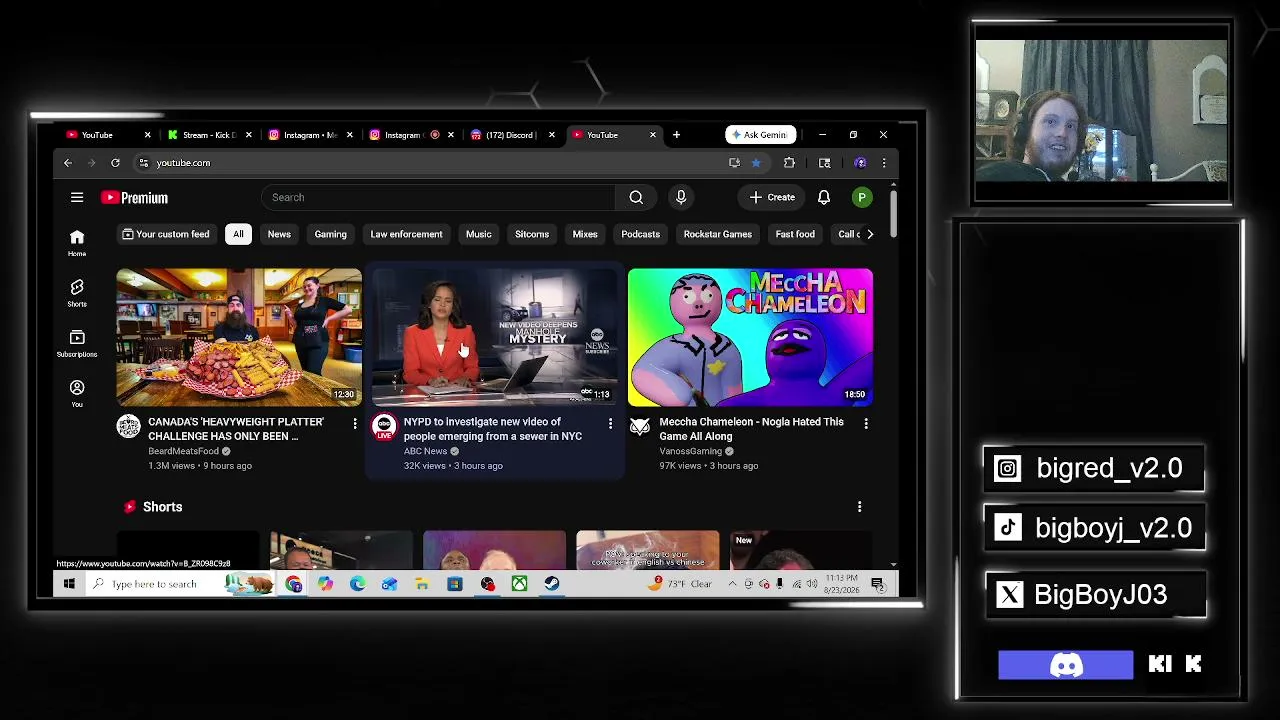The width and height of the screenshot is (1280, 720).
Task: Open a new browser tab
Action: 676,134
